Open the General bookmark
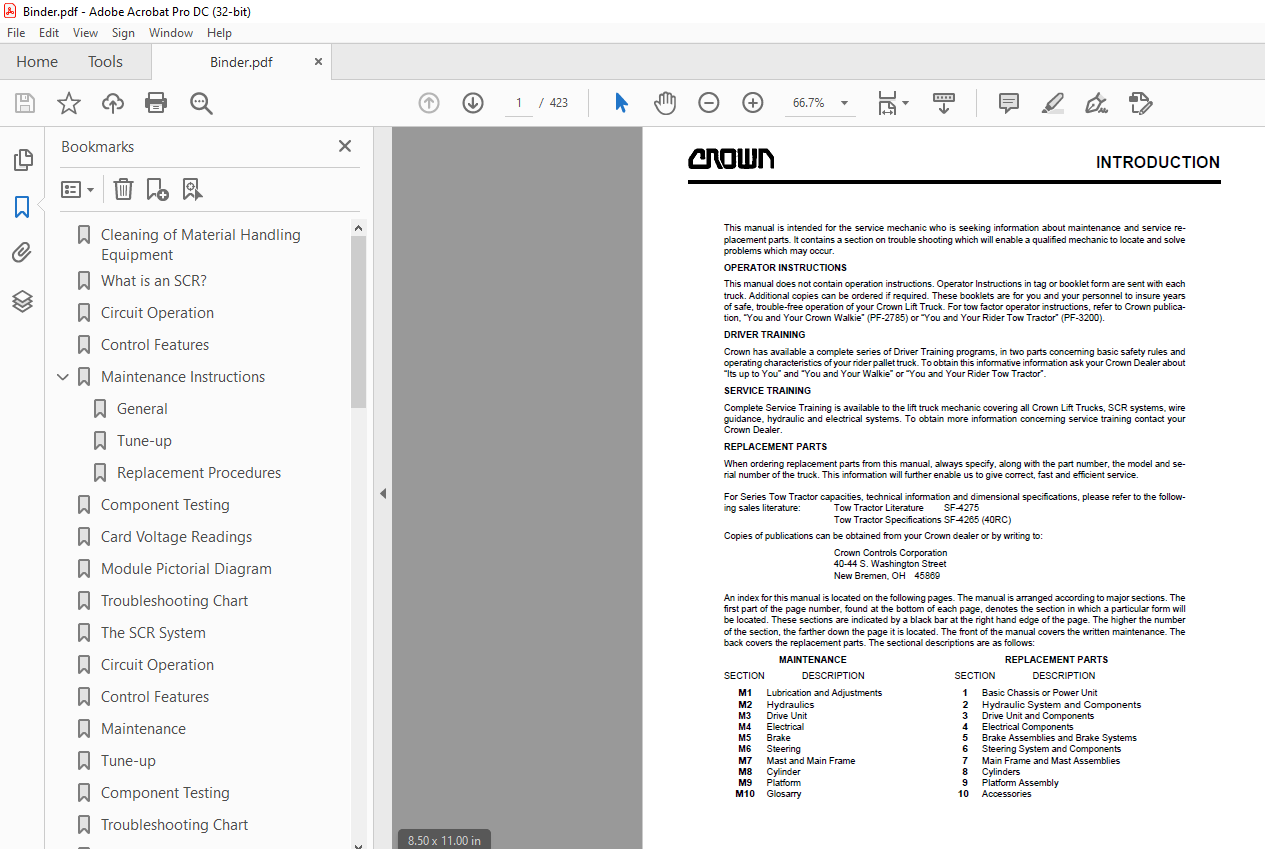 tap(142, 409)
